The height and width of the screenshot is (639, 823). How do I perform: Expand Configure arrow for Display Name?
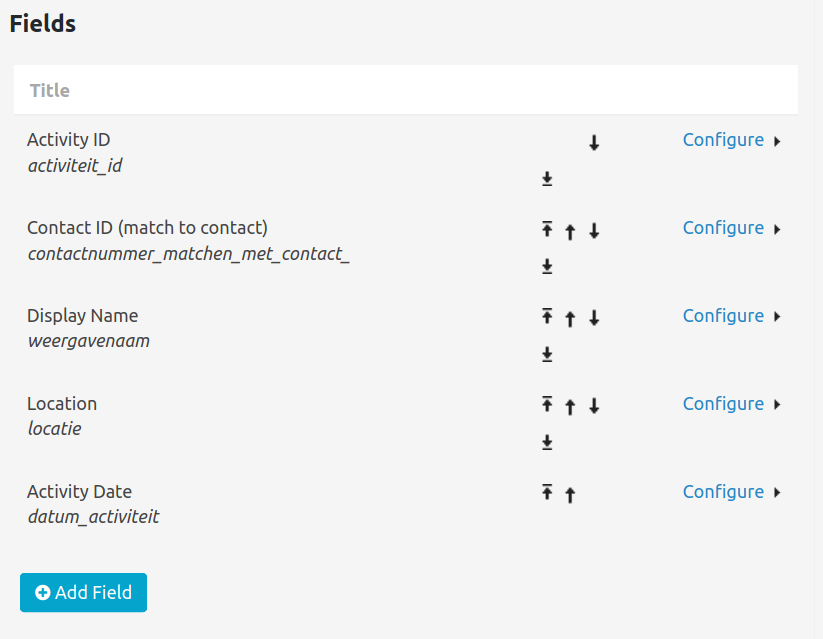point(777,317)
